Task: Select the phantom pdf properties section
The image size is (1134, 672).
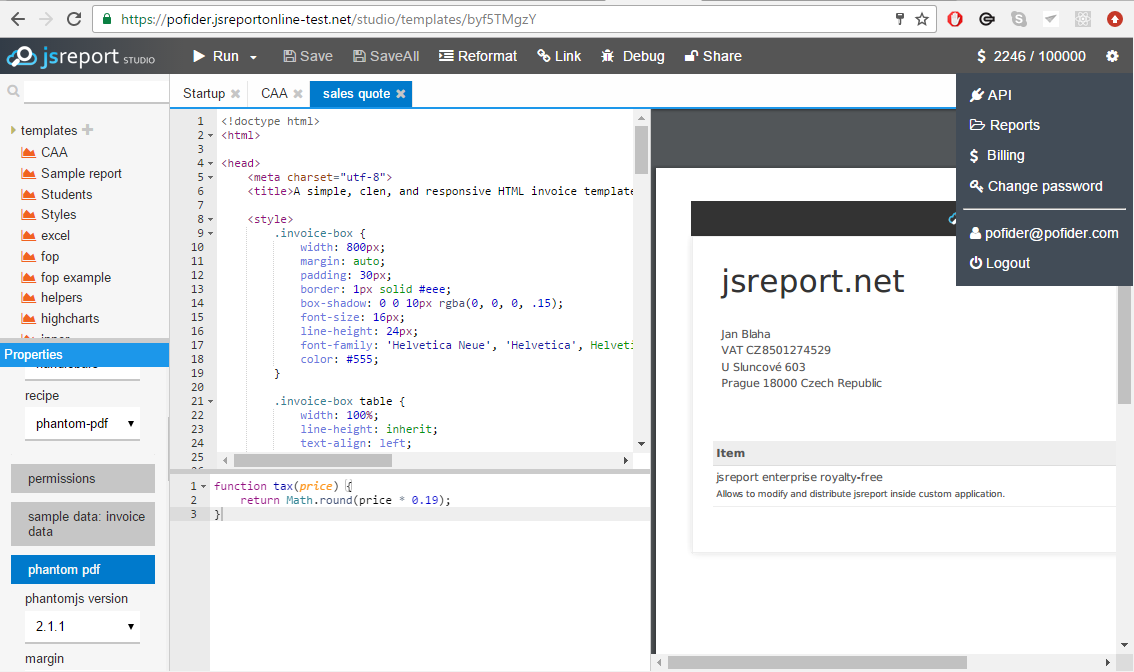Action: tap(82, 570)
